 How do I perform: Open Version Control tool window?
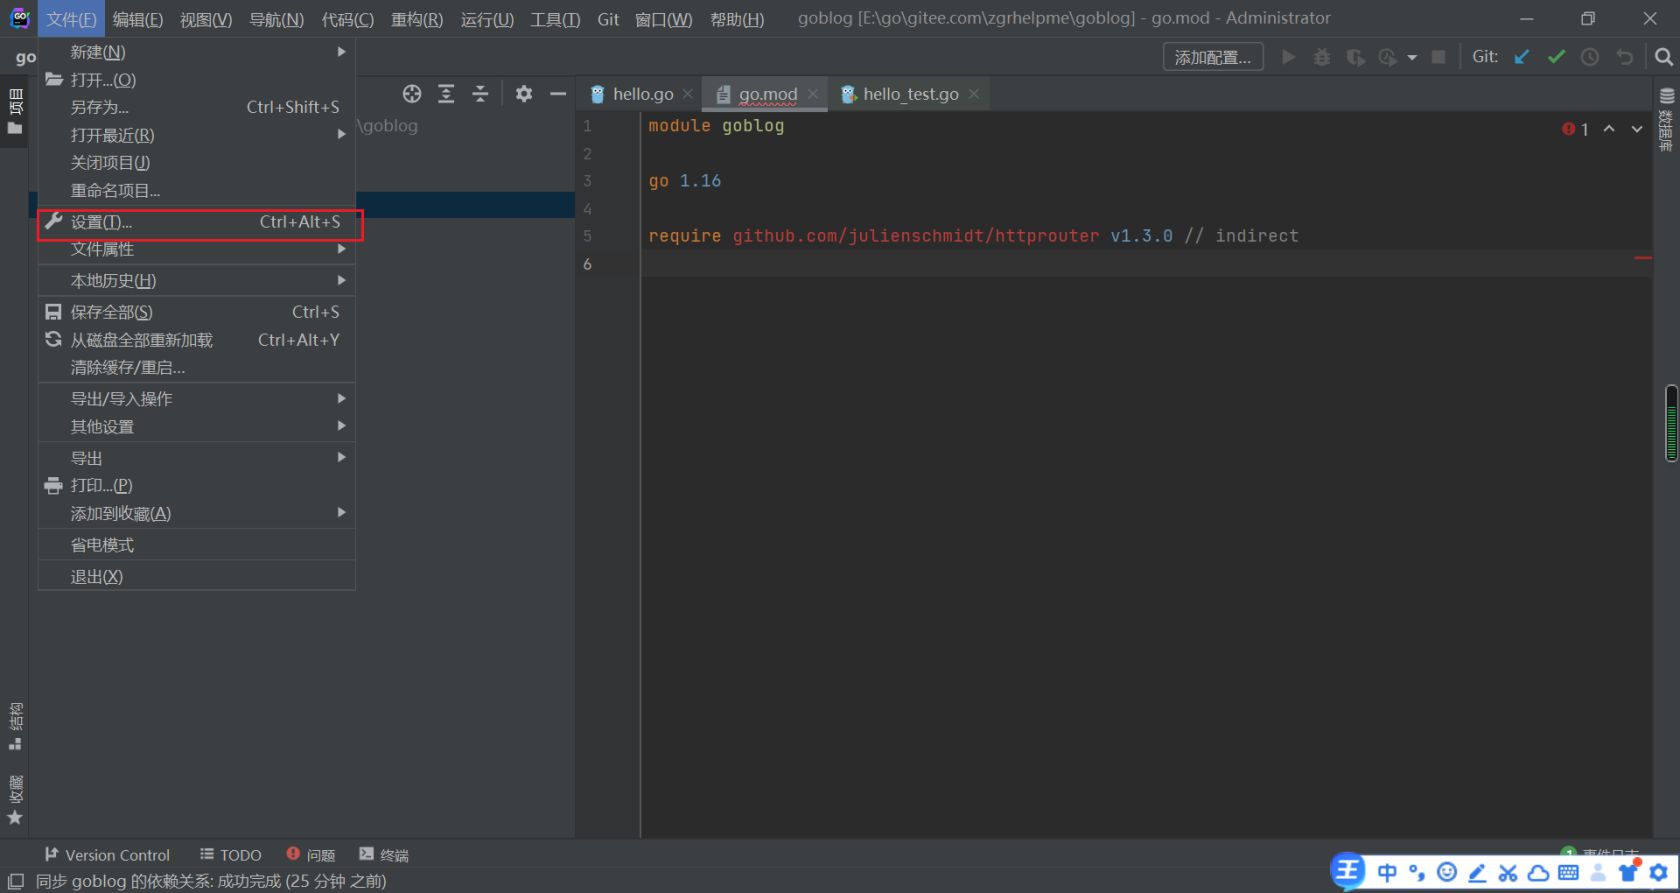point(107,855)
